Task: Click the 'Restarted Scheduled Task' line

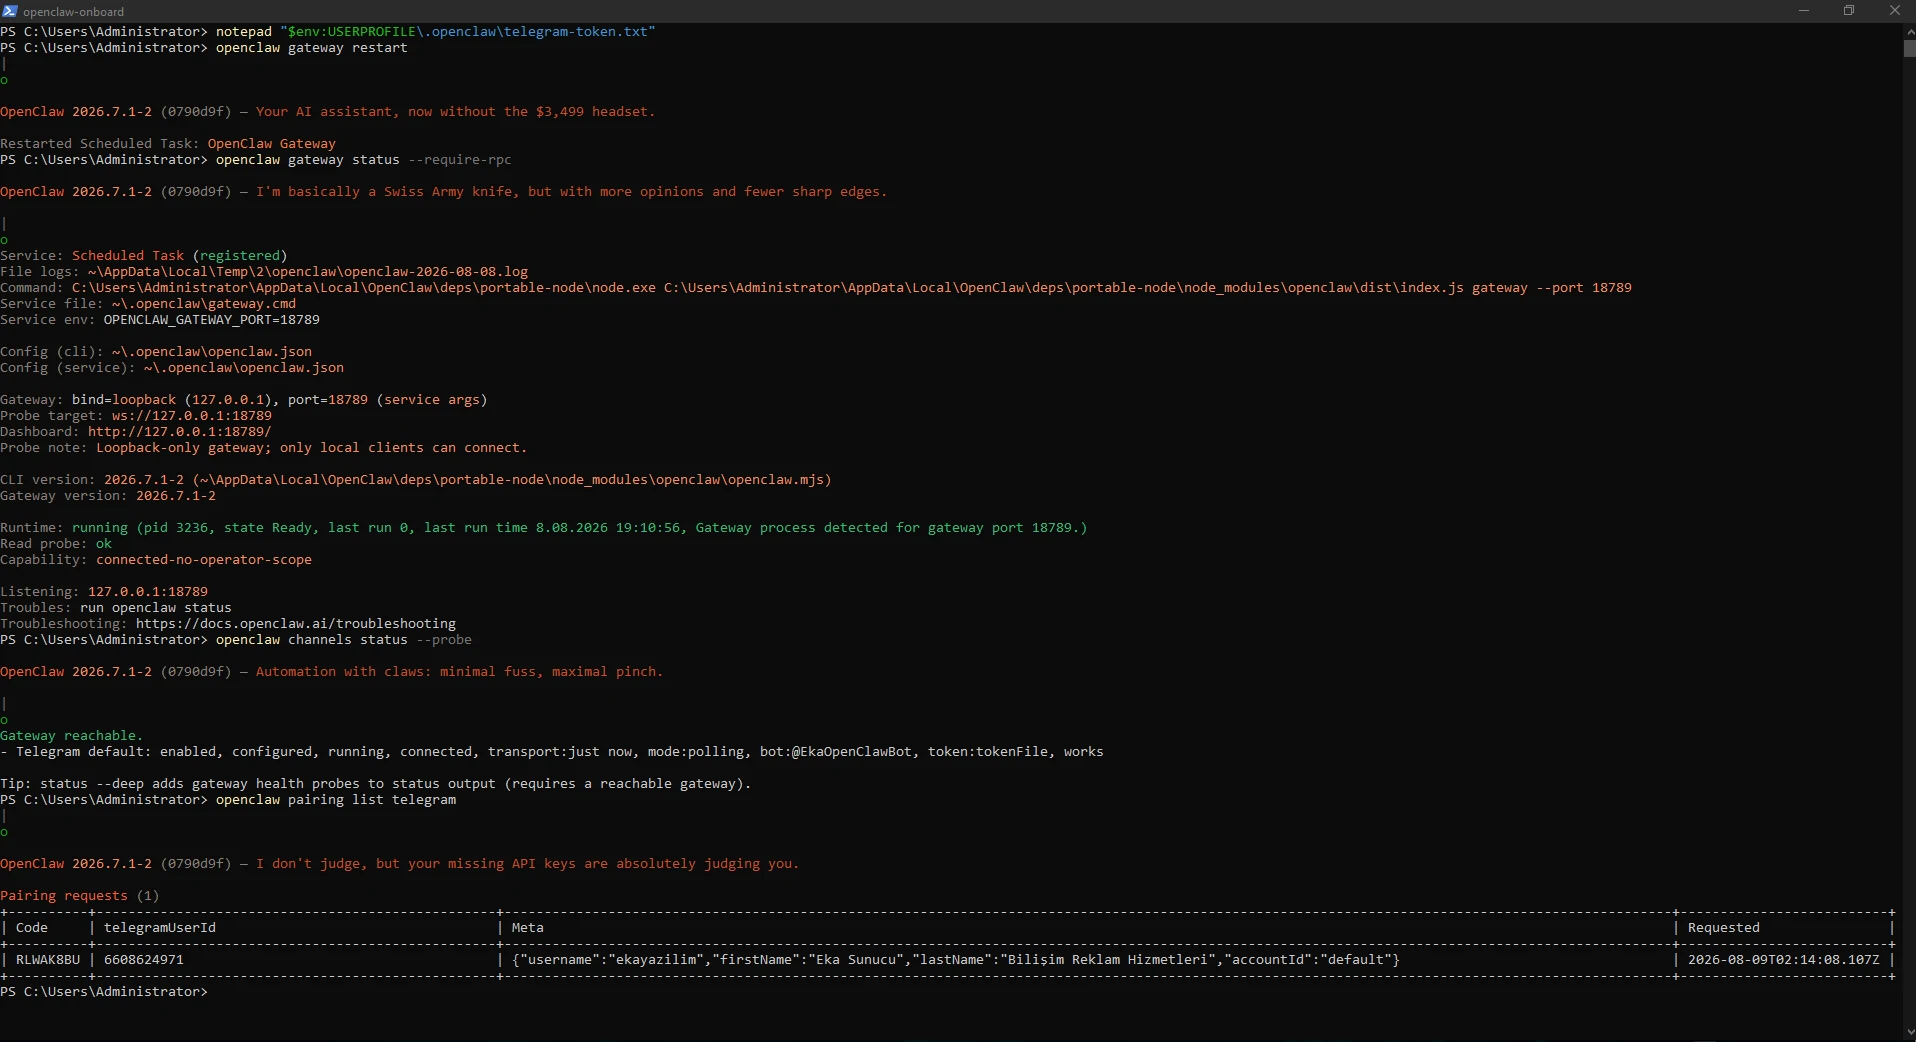Action: click(168, 144)
